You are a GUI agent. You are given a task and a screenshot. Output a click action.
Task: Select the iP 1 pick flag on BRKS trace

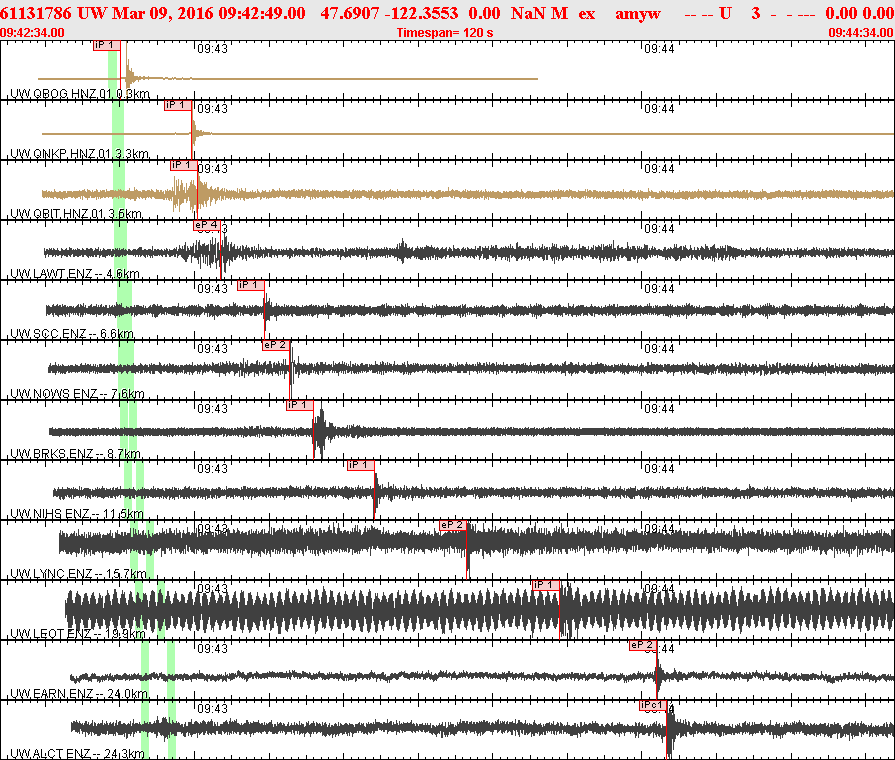(x=300, y=405)
